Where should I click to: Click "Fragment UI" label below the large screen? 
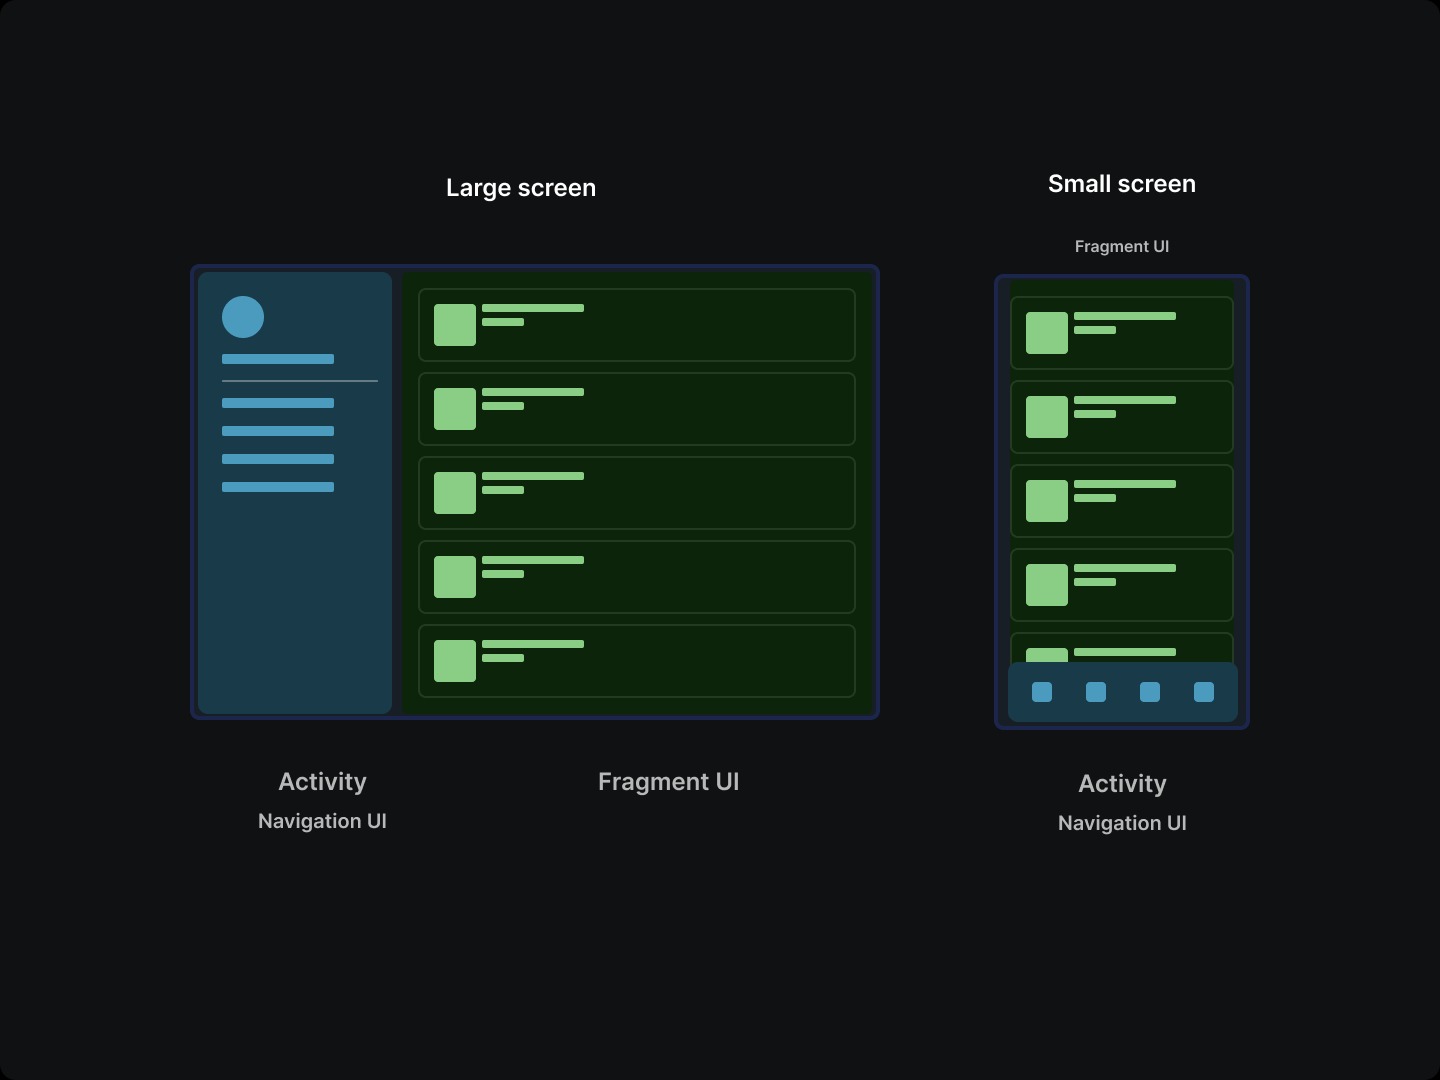669,782
